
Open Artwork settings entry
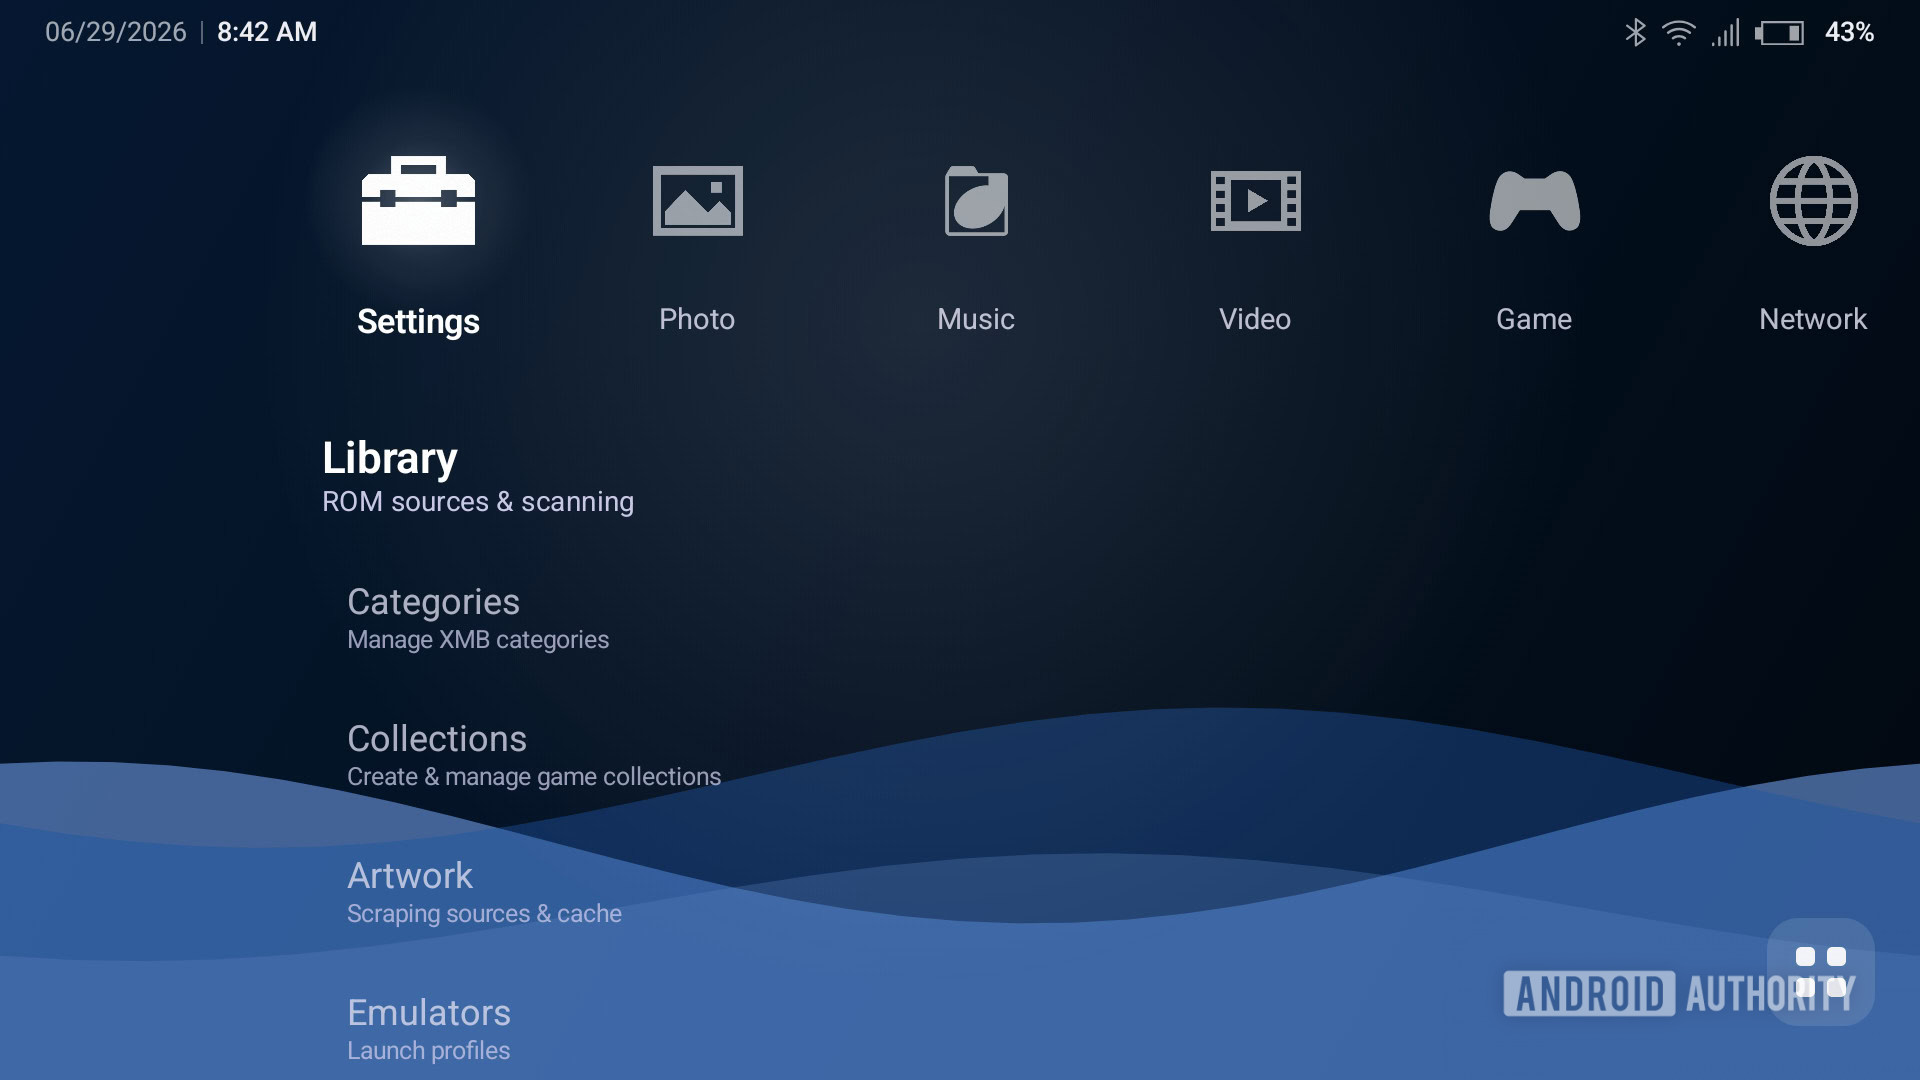click(x=484, y=893)
